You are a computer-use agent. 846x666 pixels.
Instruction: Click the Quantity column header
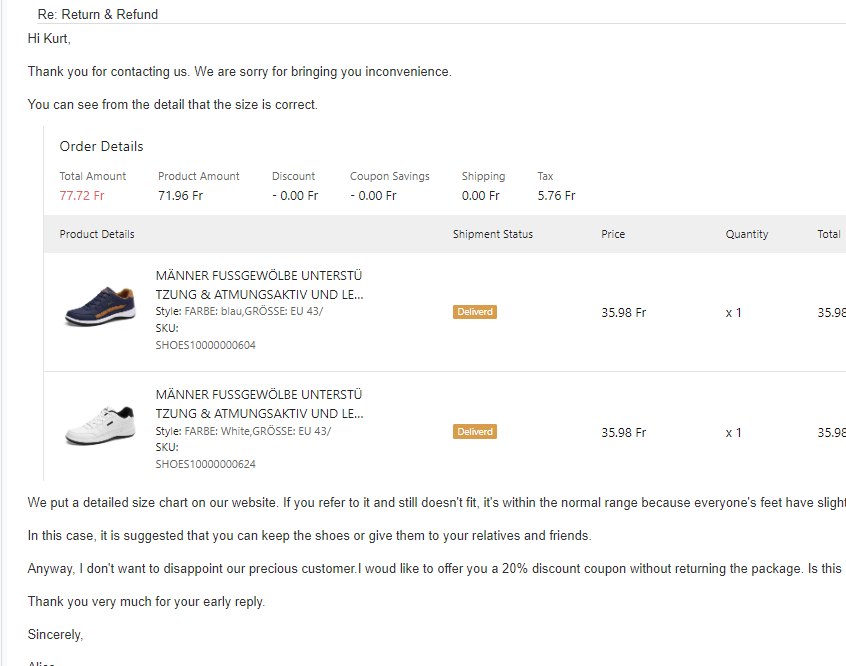[747, 234]
